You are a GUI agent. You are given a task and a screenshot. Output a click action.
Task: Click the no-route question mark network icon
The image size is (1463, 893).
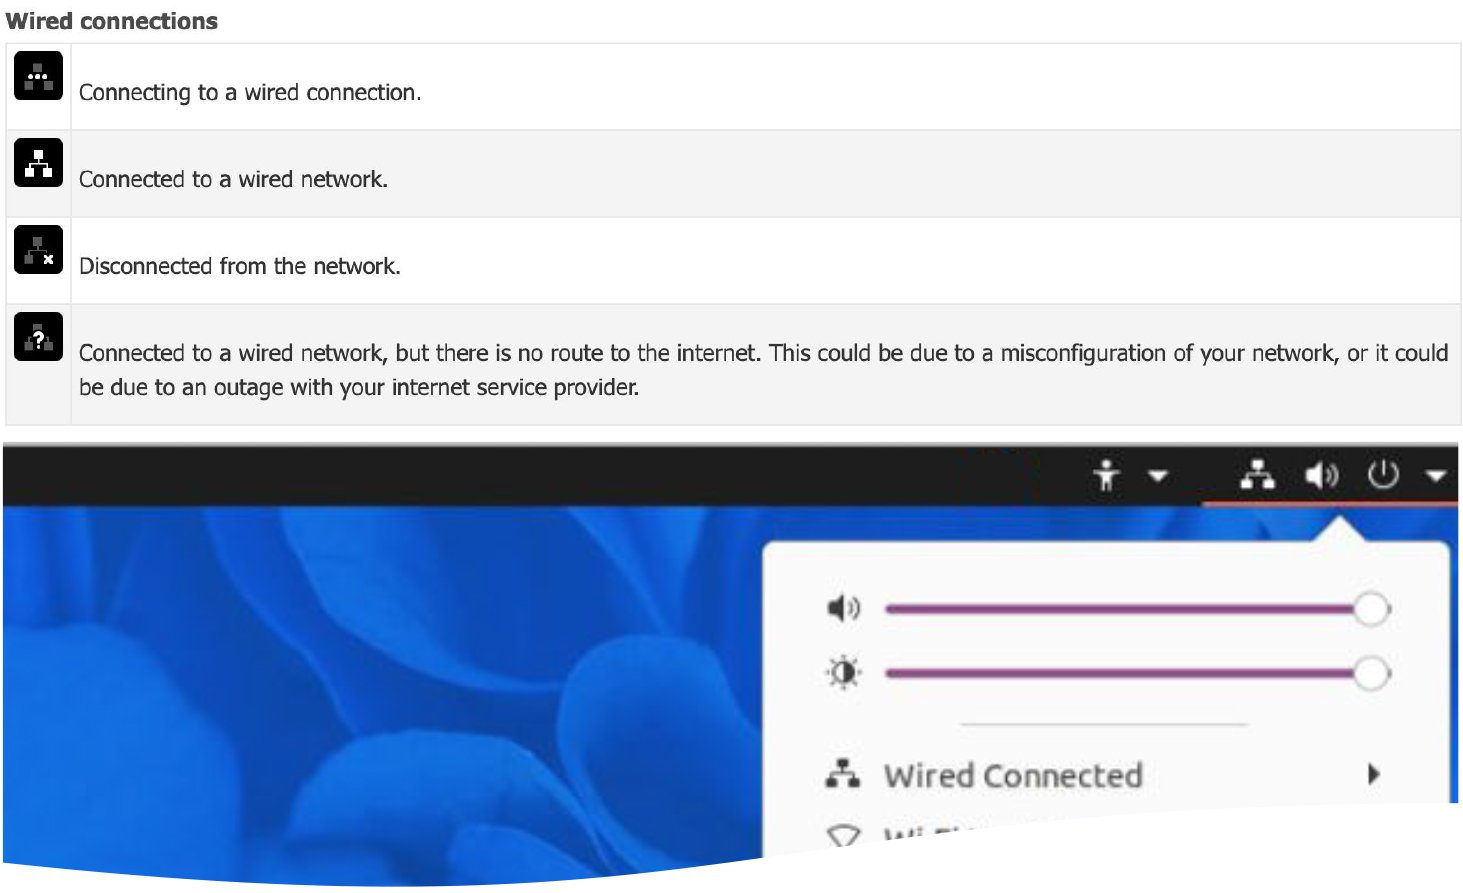(38, 337)
